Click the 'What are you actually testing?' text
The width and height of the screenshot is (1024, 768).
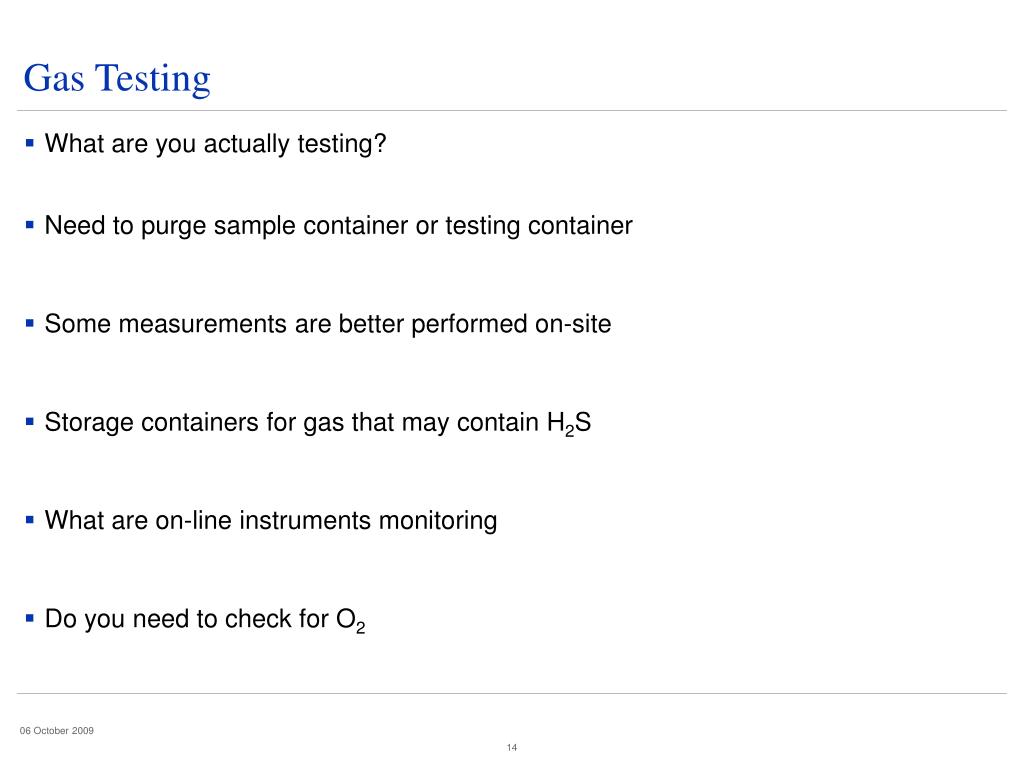point(216,144)
